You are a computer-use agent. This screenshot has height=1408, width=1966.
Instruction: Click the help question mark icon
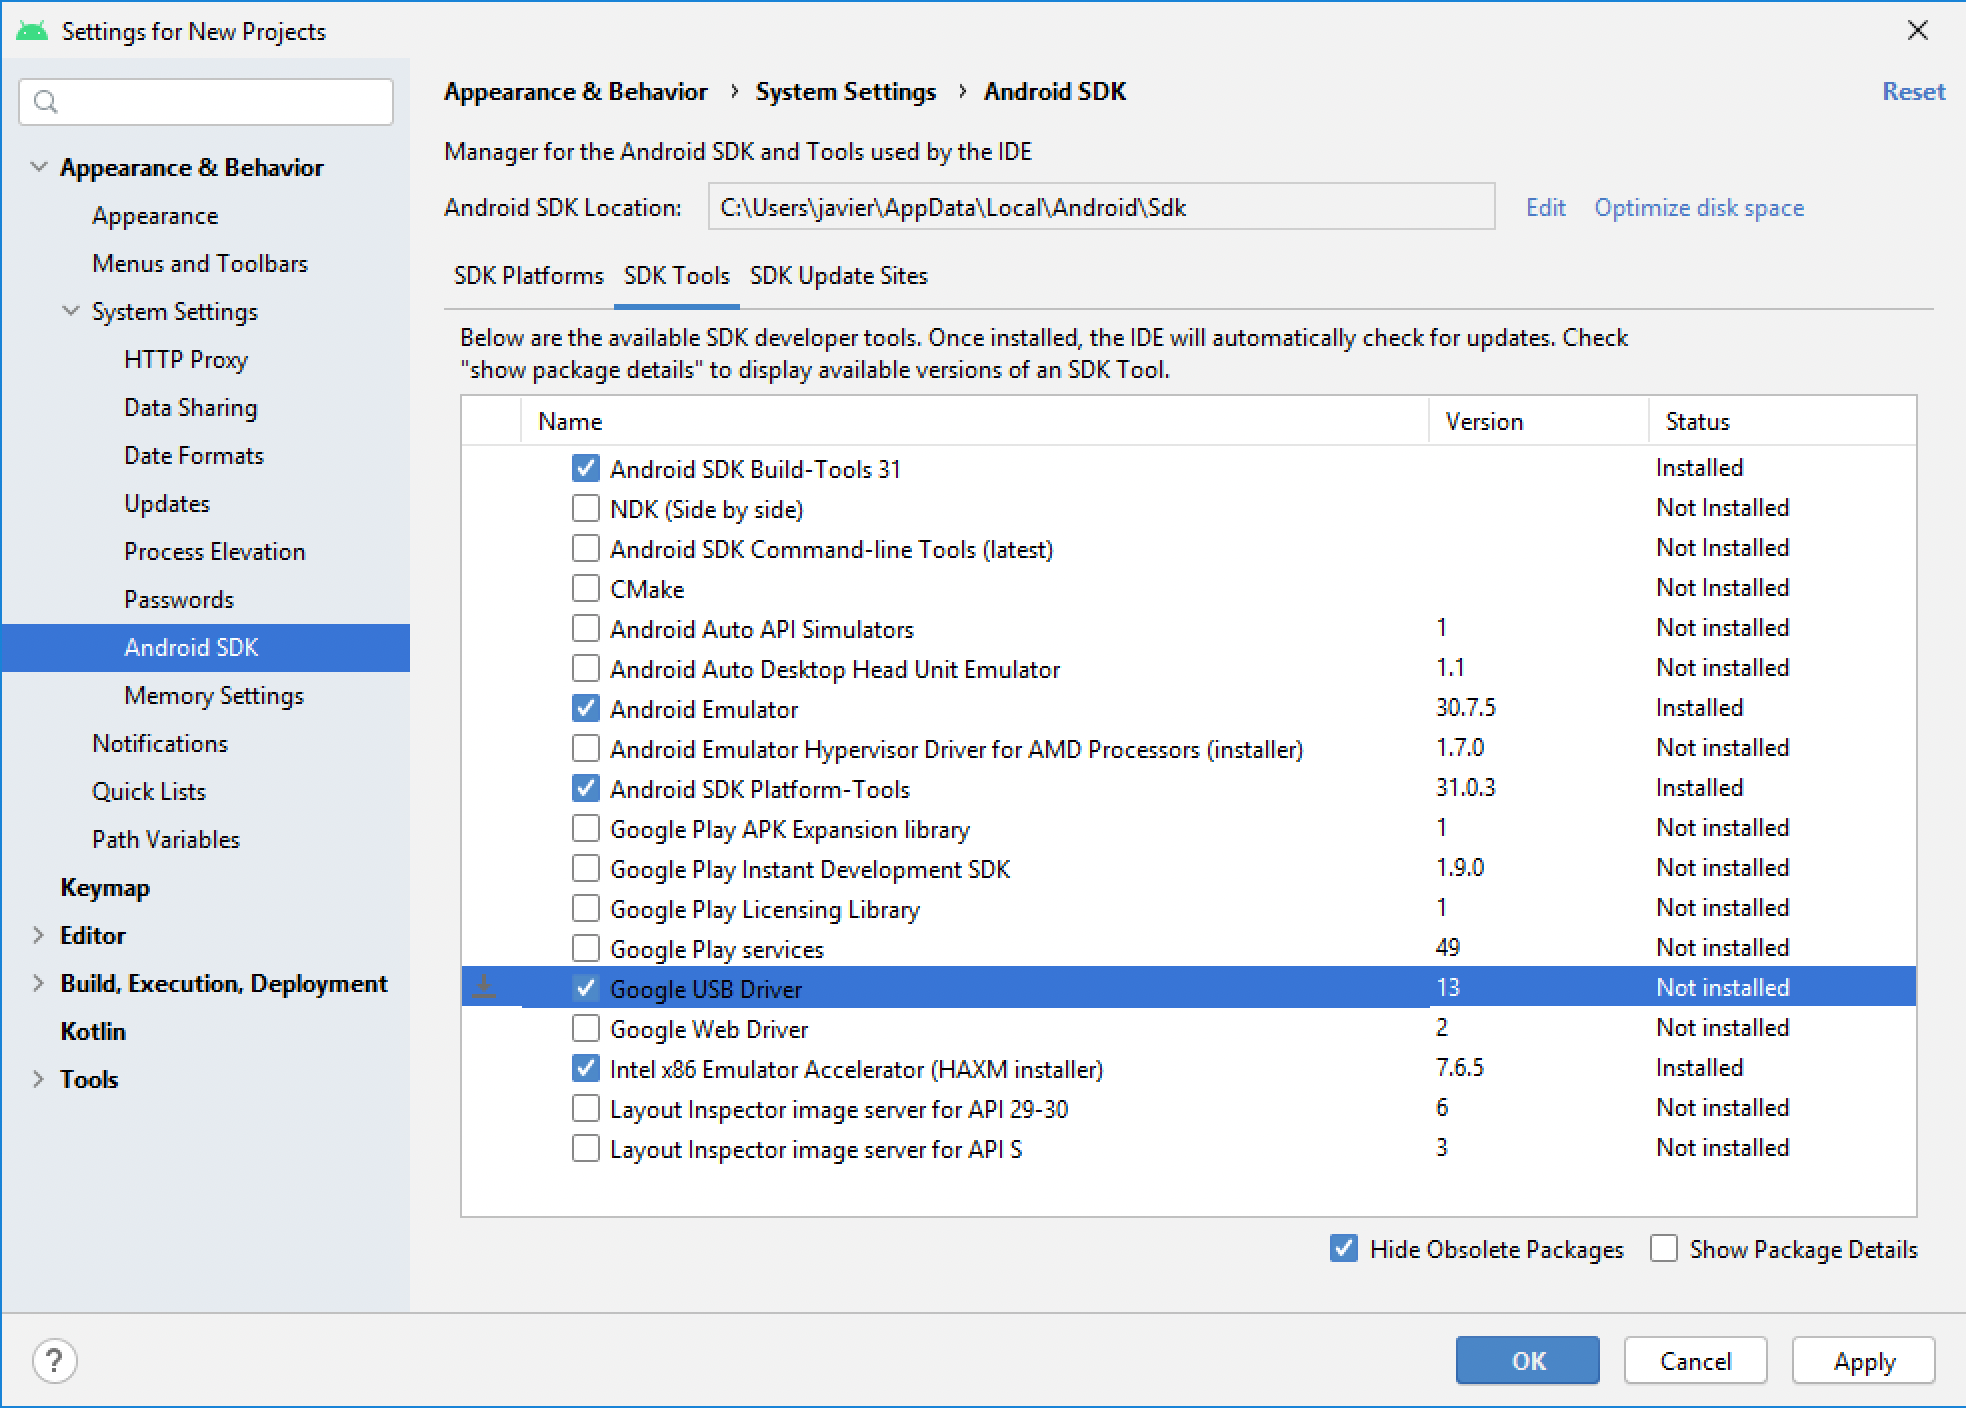54,1361
